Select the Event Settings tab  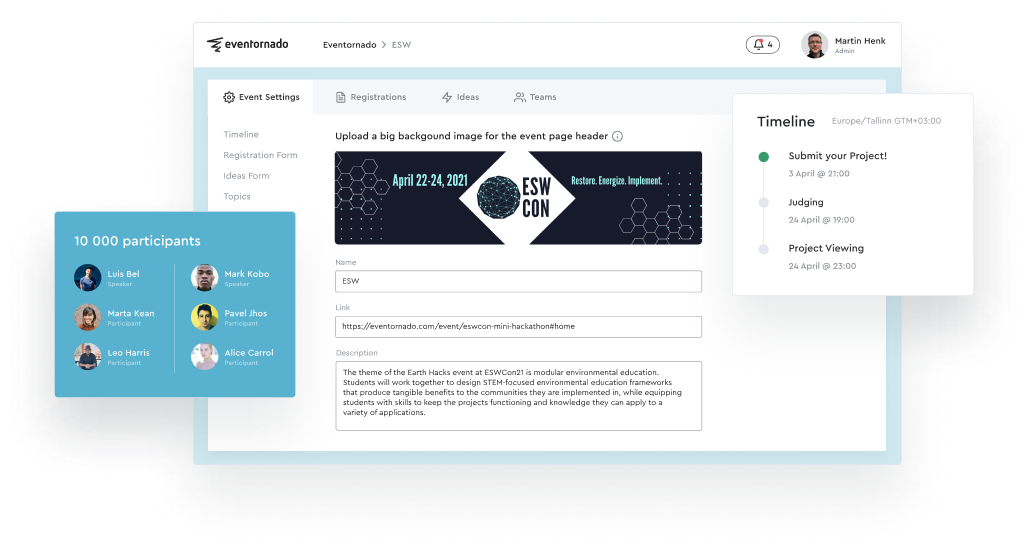pyautogui.click(x=261, y=97)
